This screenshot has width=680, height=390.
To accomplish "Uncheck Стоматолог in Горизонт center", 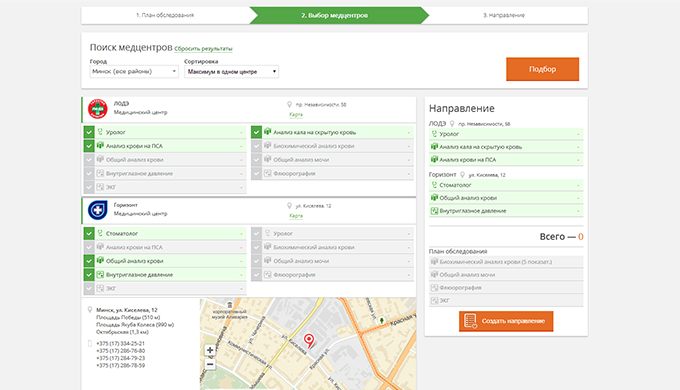I will click(x=89, y=233).
